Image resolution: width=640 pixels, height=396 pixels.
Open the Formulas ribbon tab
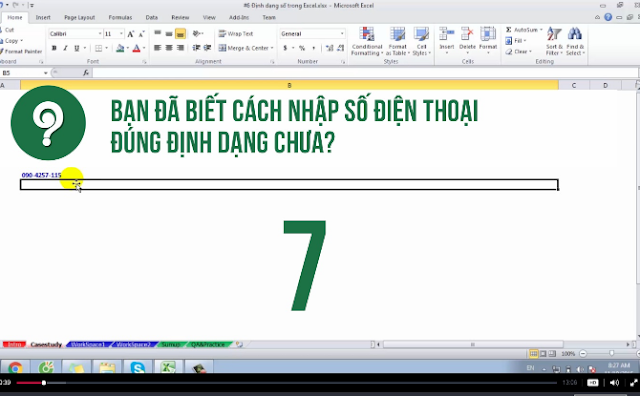point(120,18)
